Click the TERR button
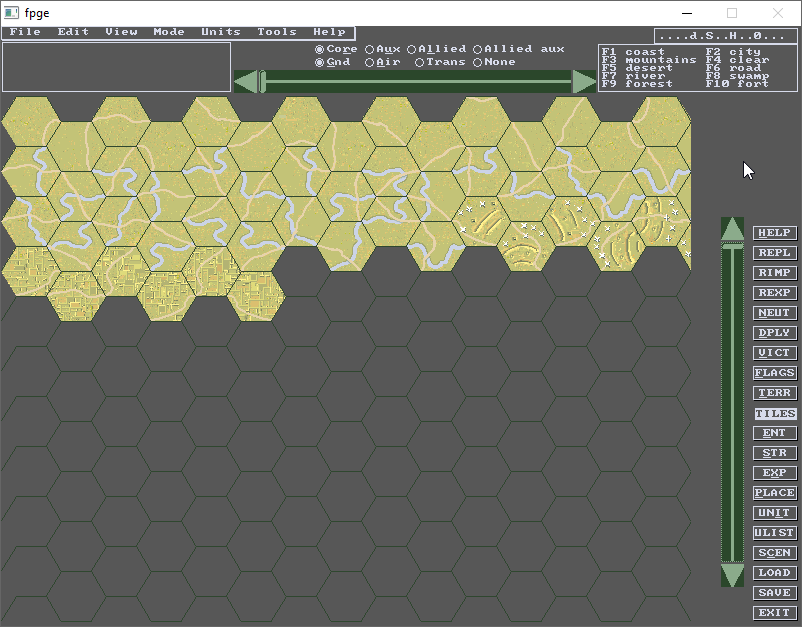This screenshot has width=802, height=627. (775, 393)
